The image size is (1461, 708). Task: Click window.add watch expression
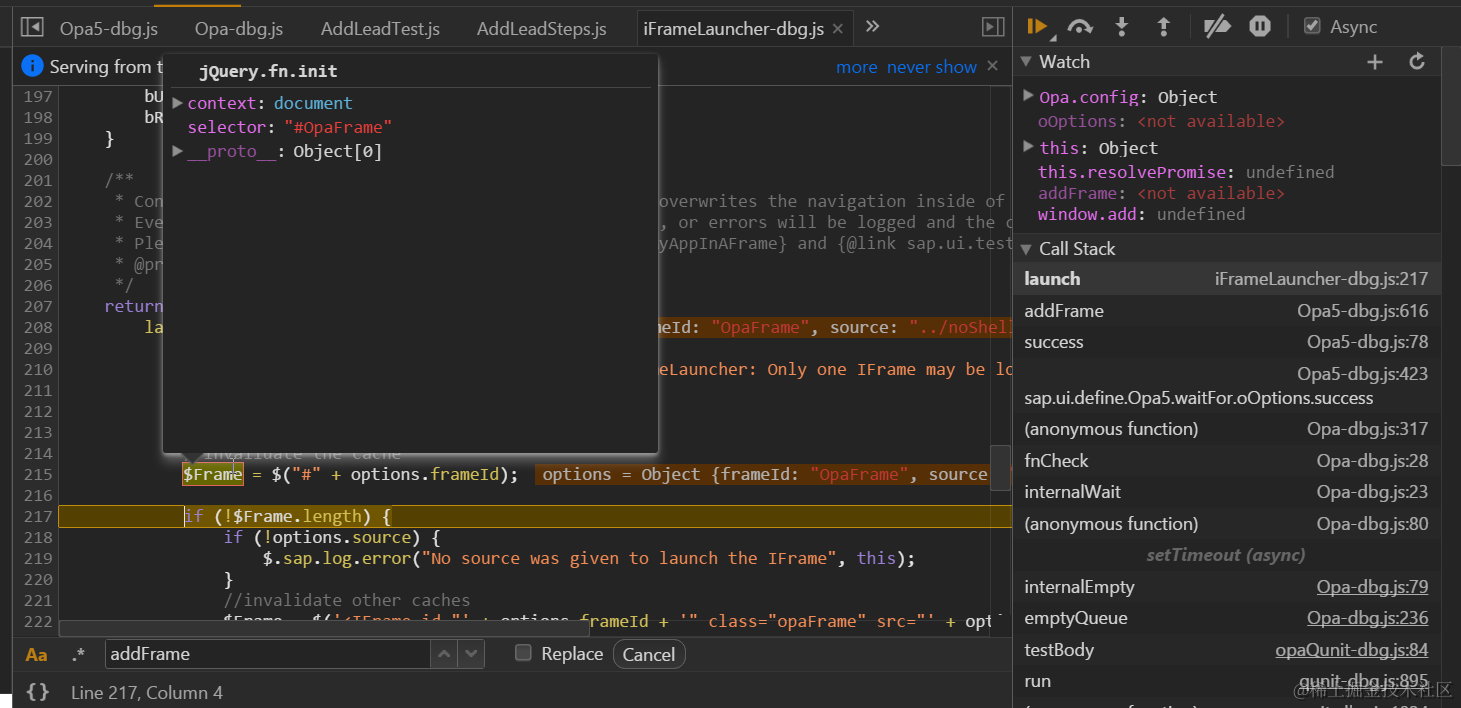[x=1141, y=214]
